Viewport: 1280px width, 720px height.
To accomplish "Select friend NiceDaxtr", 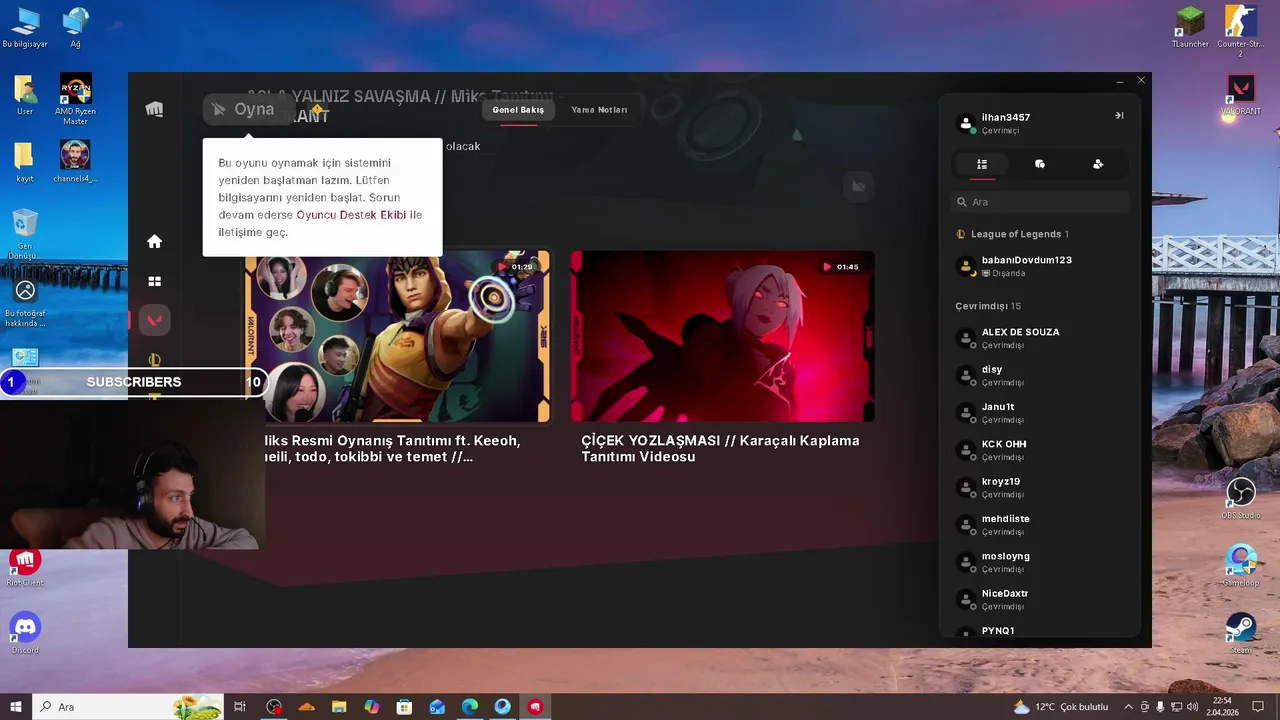I will [x=1040, y=599].
